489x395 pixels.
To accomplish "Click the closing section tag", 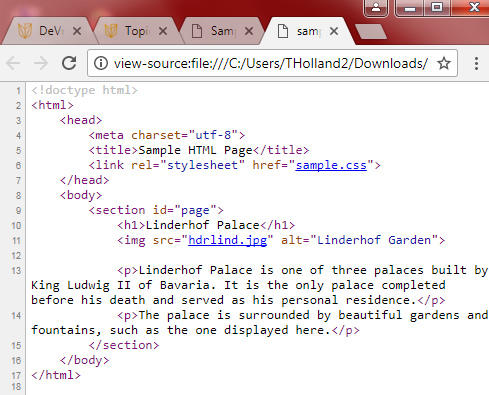I will click(124, 345).
